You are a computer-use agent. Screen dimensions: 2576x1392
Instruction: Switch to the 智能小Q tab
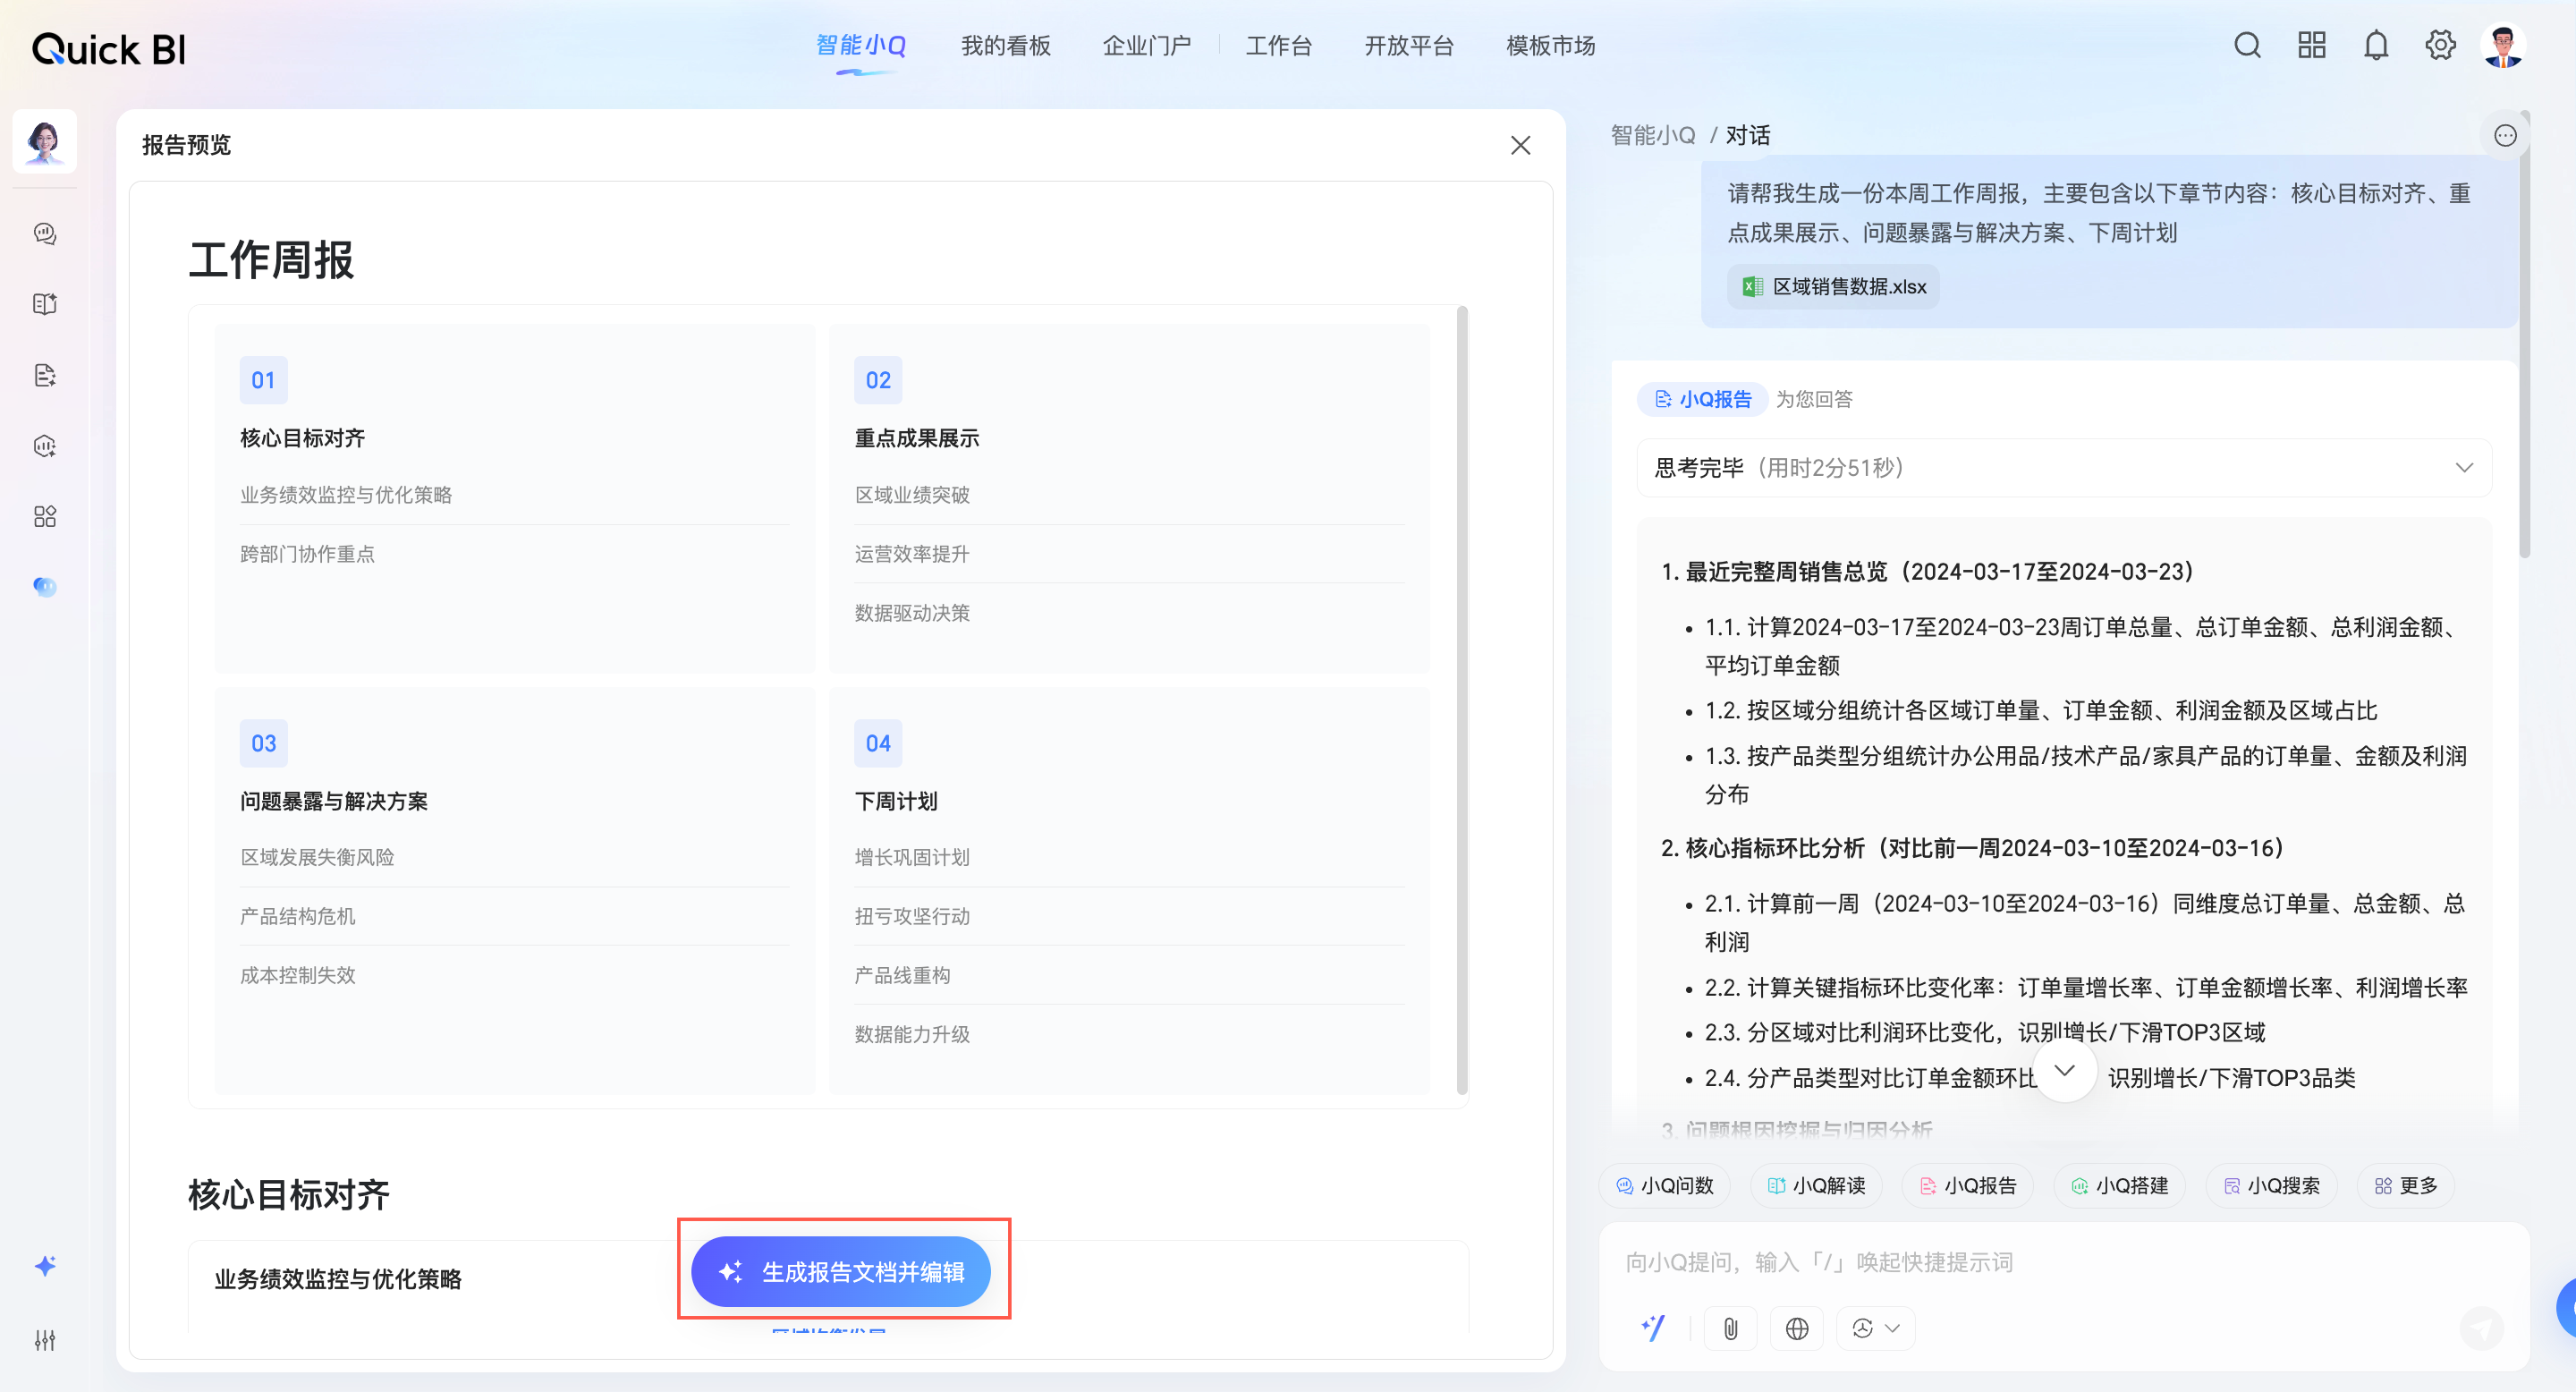pos(861,46)
